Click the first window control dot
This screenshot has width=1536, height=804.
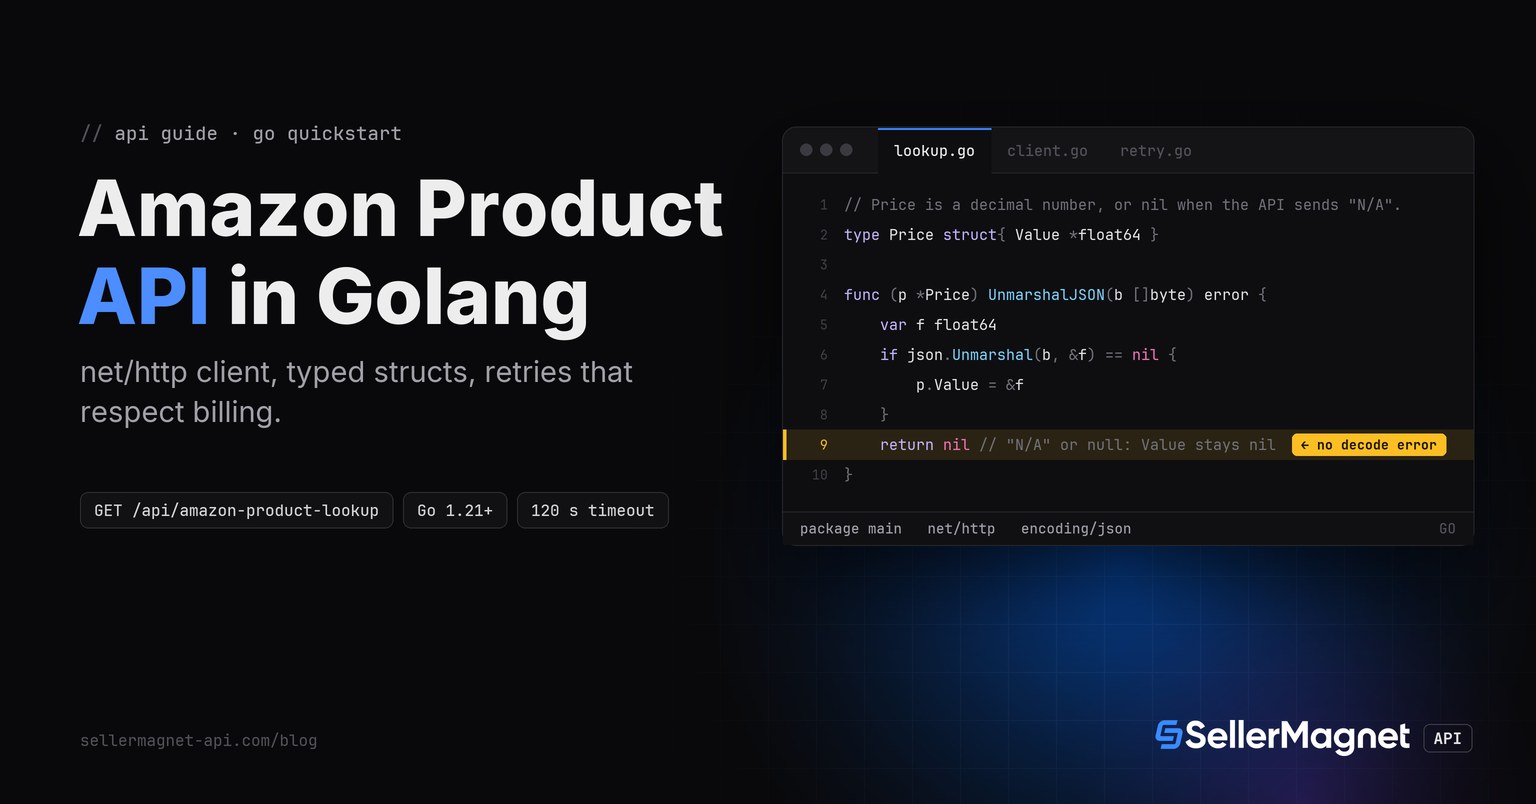coord(806,150)
